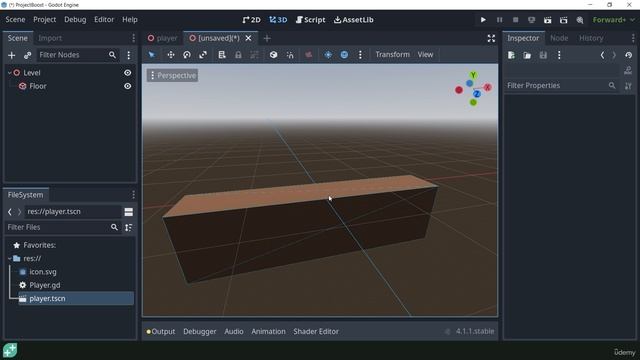Select the arrow Select Mode tool
640x360 pixels.
151,55
